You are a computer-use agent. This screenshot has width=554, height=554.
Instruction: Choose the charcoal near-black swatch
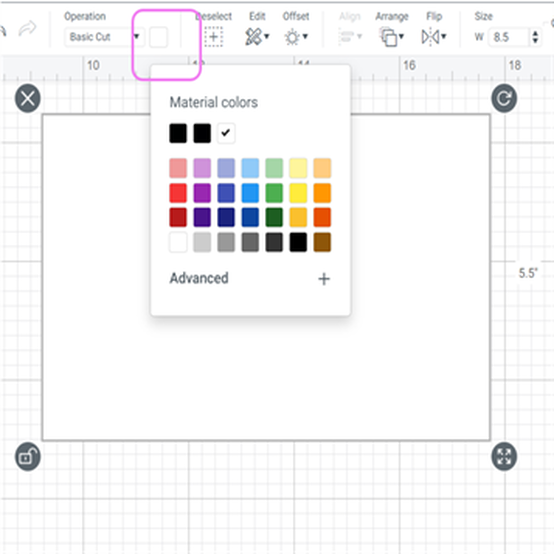point(274,242)
